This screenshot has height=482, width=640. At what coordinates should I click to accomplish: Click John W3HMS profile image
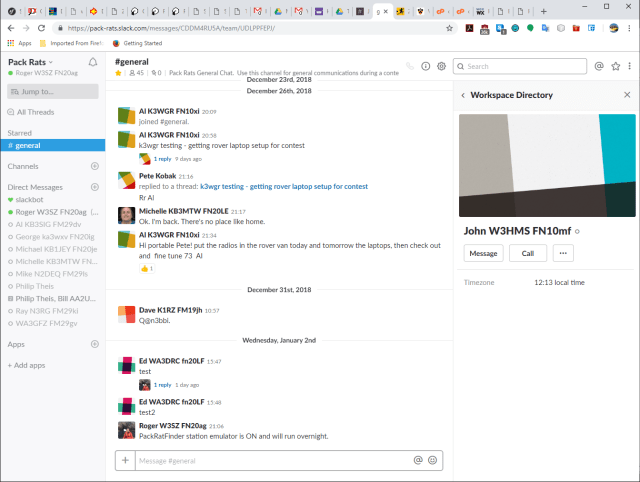(x=547, y=165)
